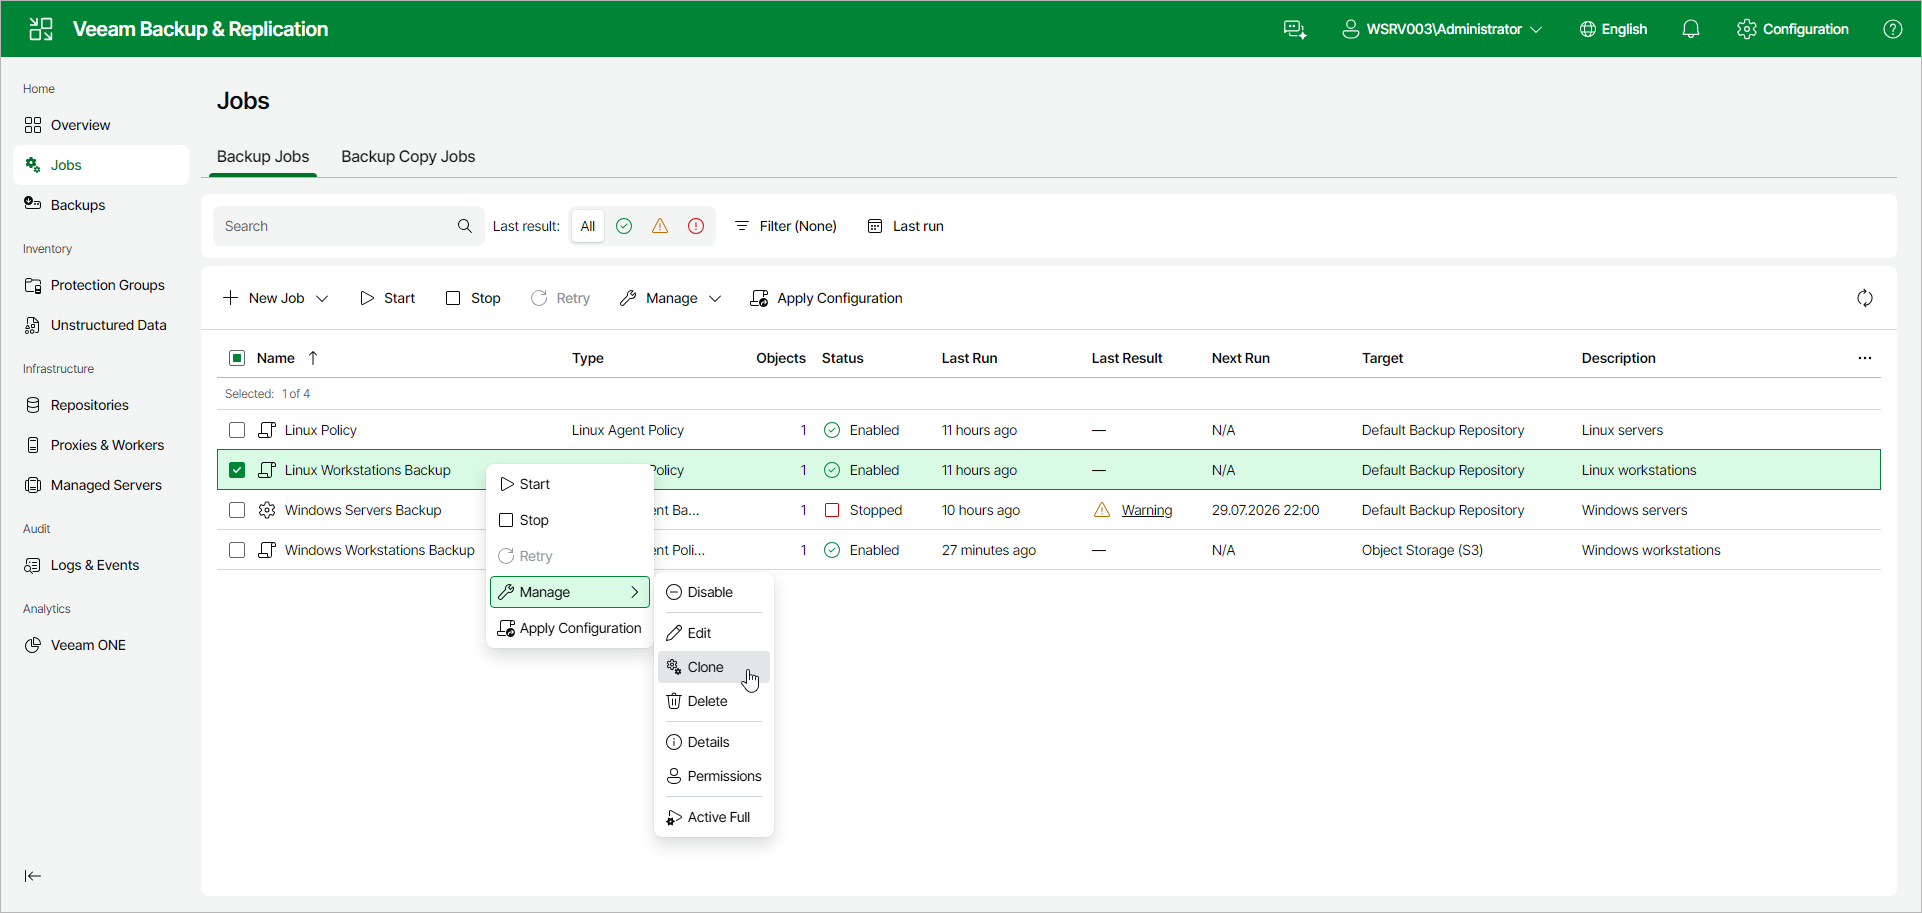Expand the New Job dropdown
The height and width of the screenshot is (913, 1922).
pos(276,298)
